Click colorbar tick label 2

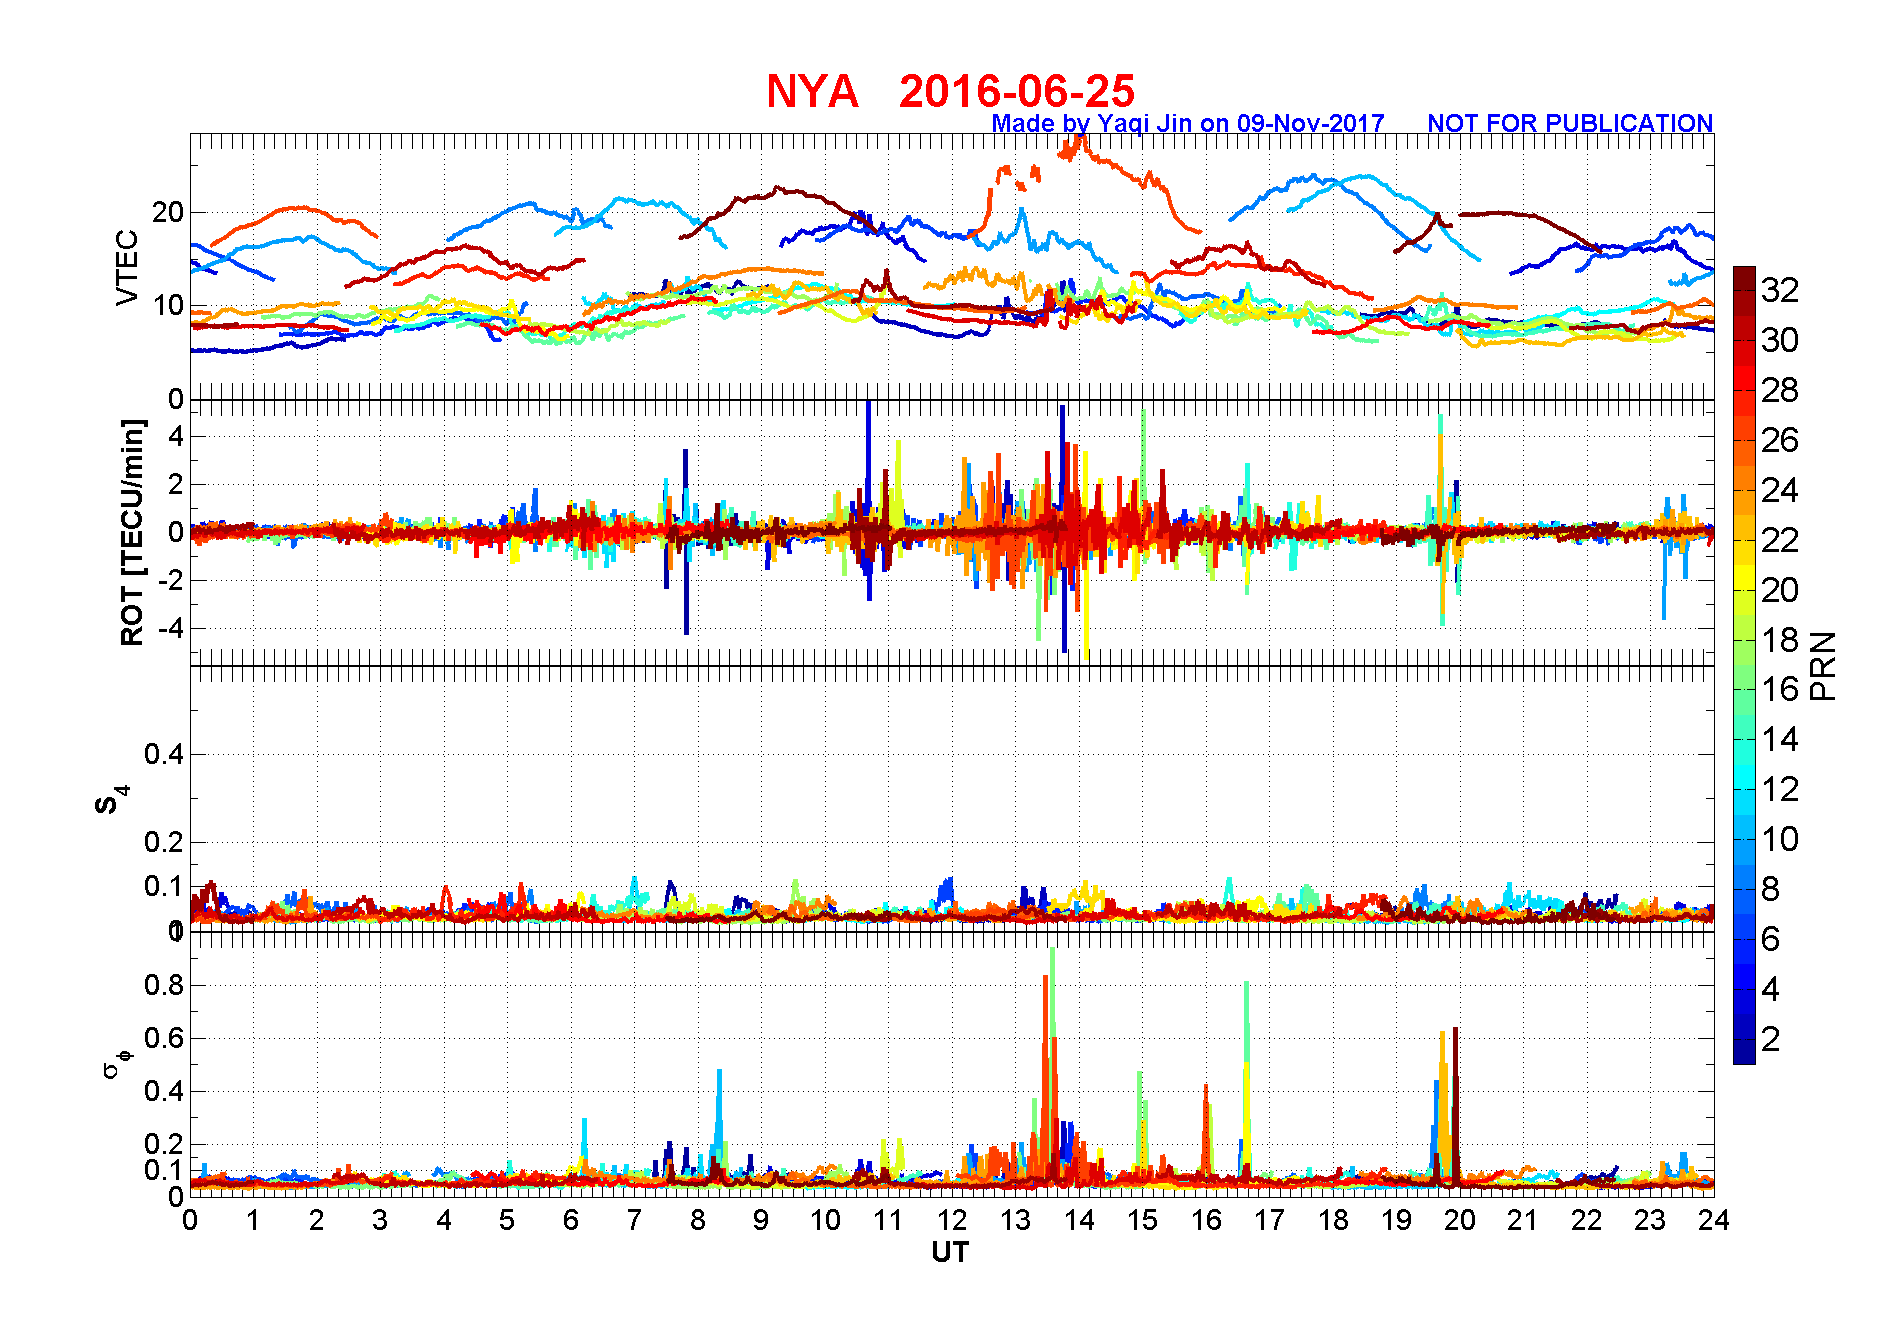(1770, 1039)
